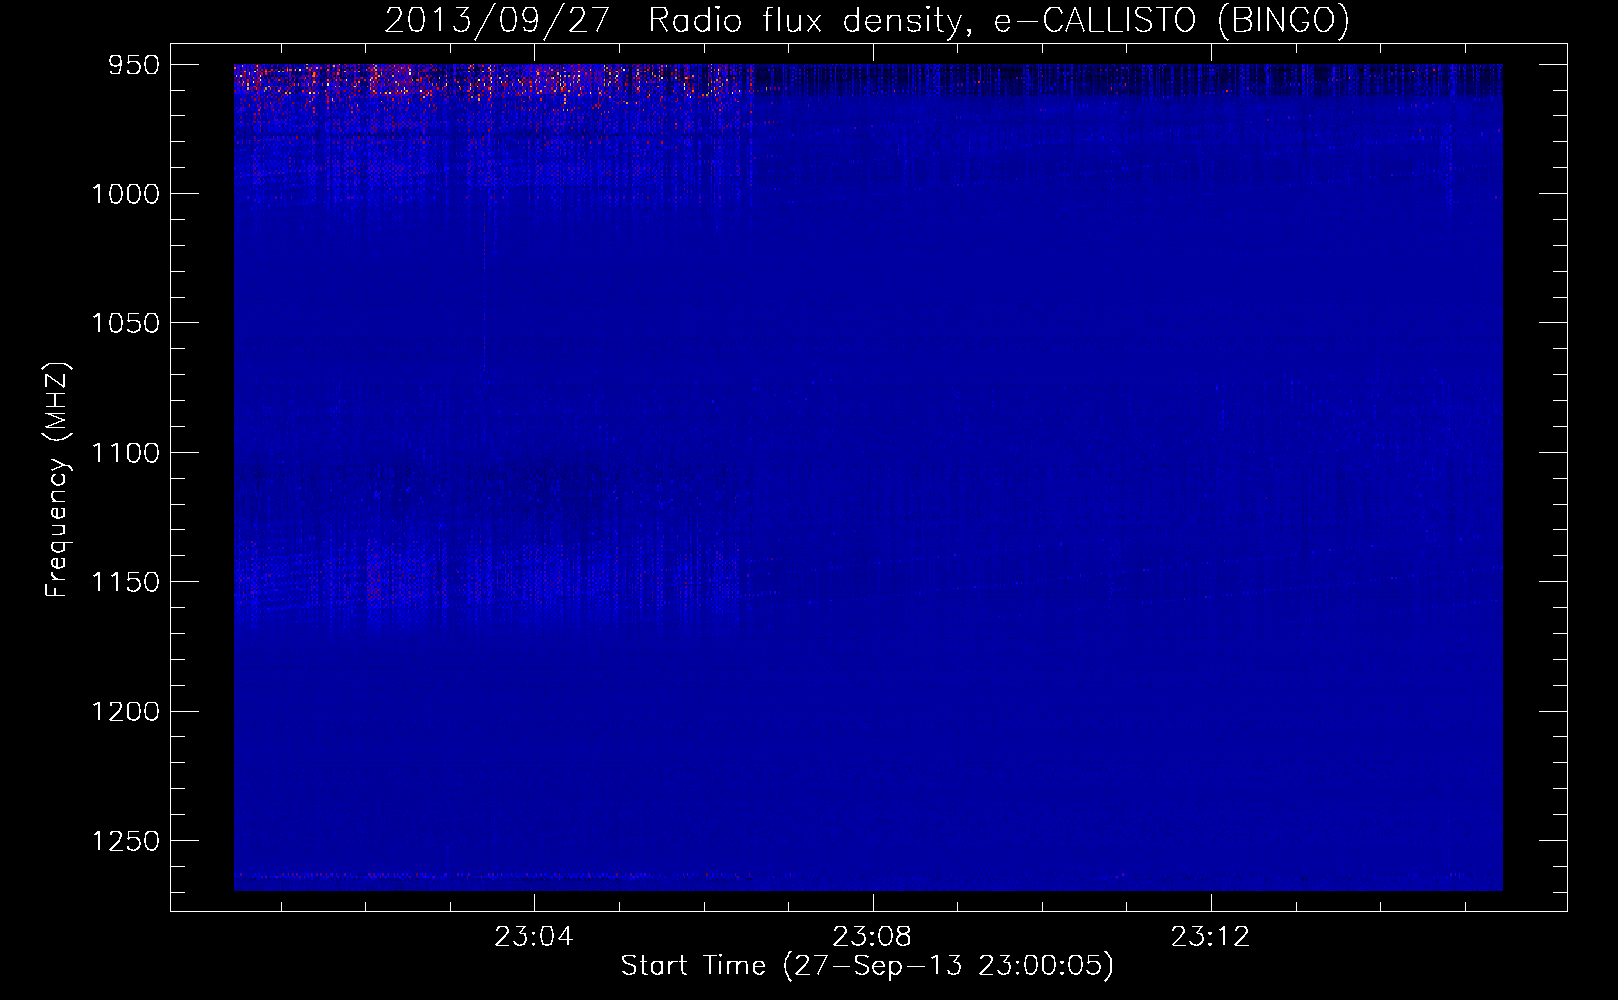Click the 1200 frequency tick label
This screenshot has width=1618, height=1000.
pos(125,711)
